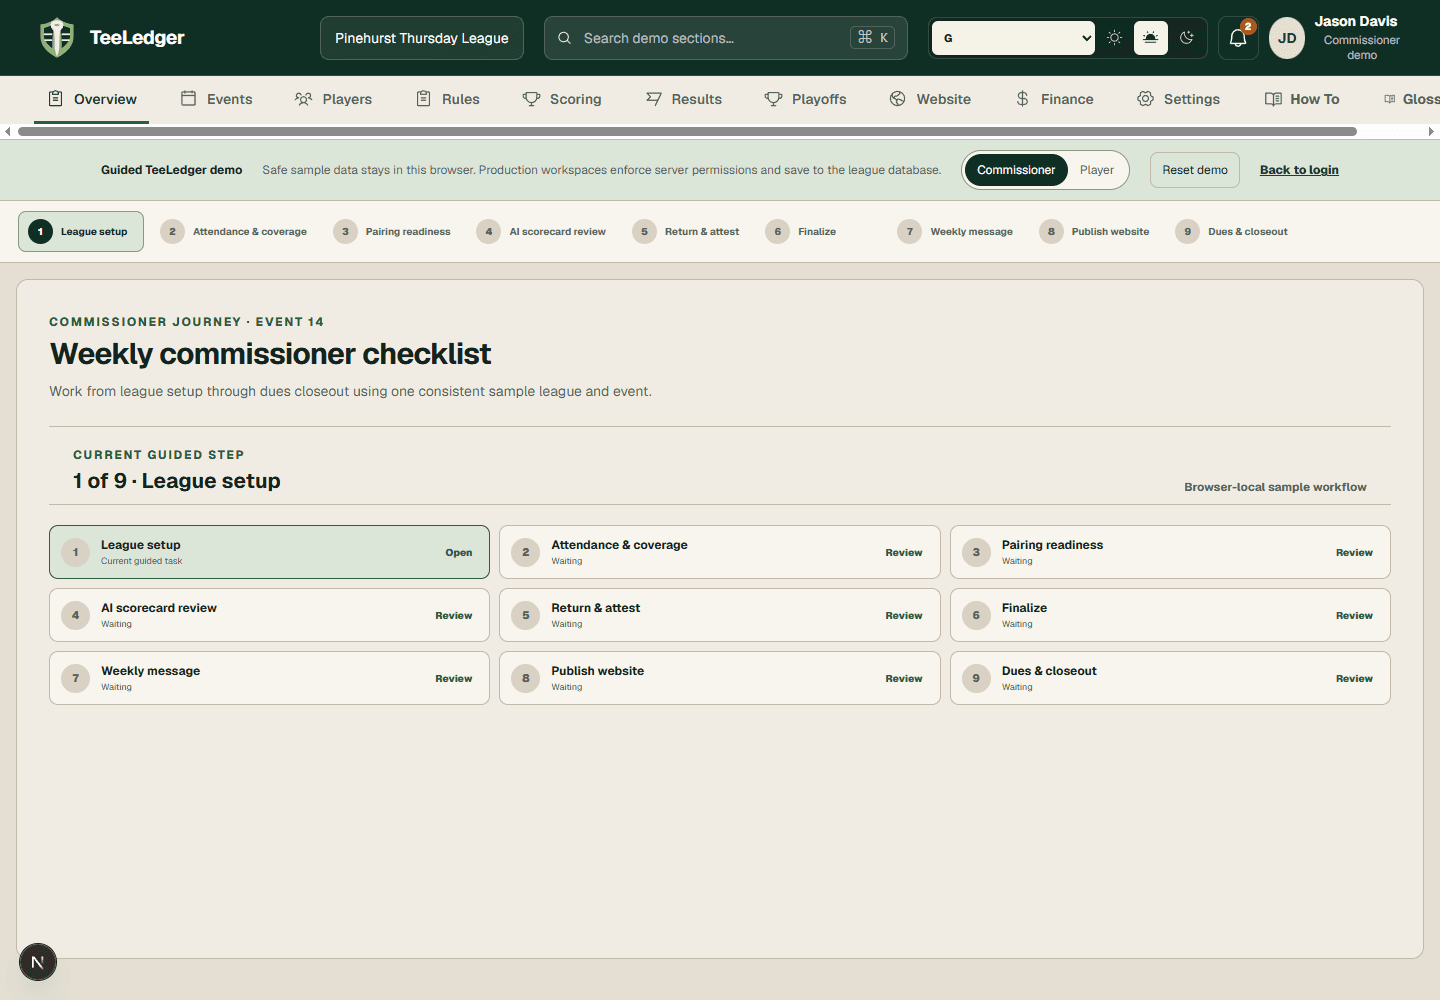Go to step 2 Attendance & coverage pill
1440x1000 pixels.
[x=235, y=231]
